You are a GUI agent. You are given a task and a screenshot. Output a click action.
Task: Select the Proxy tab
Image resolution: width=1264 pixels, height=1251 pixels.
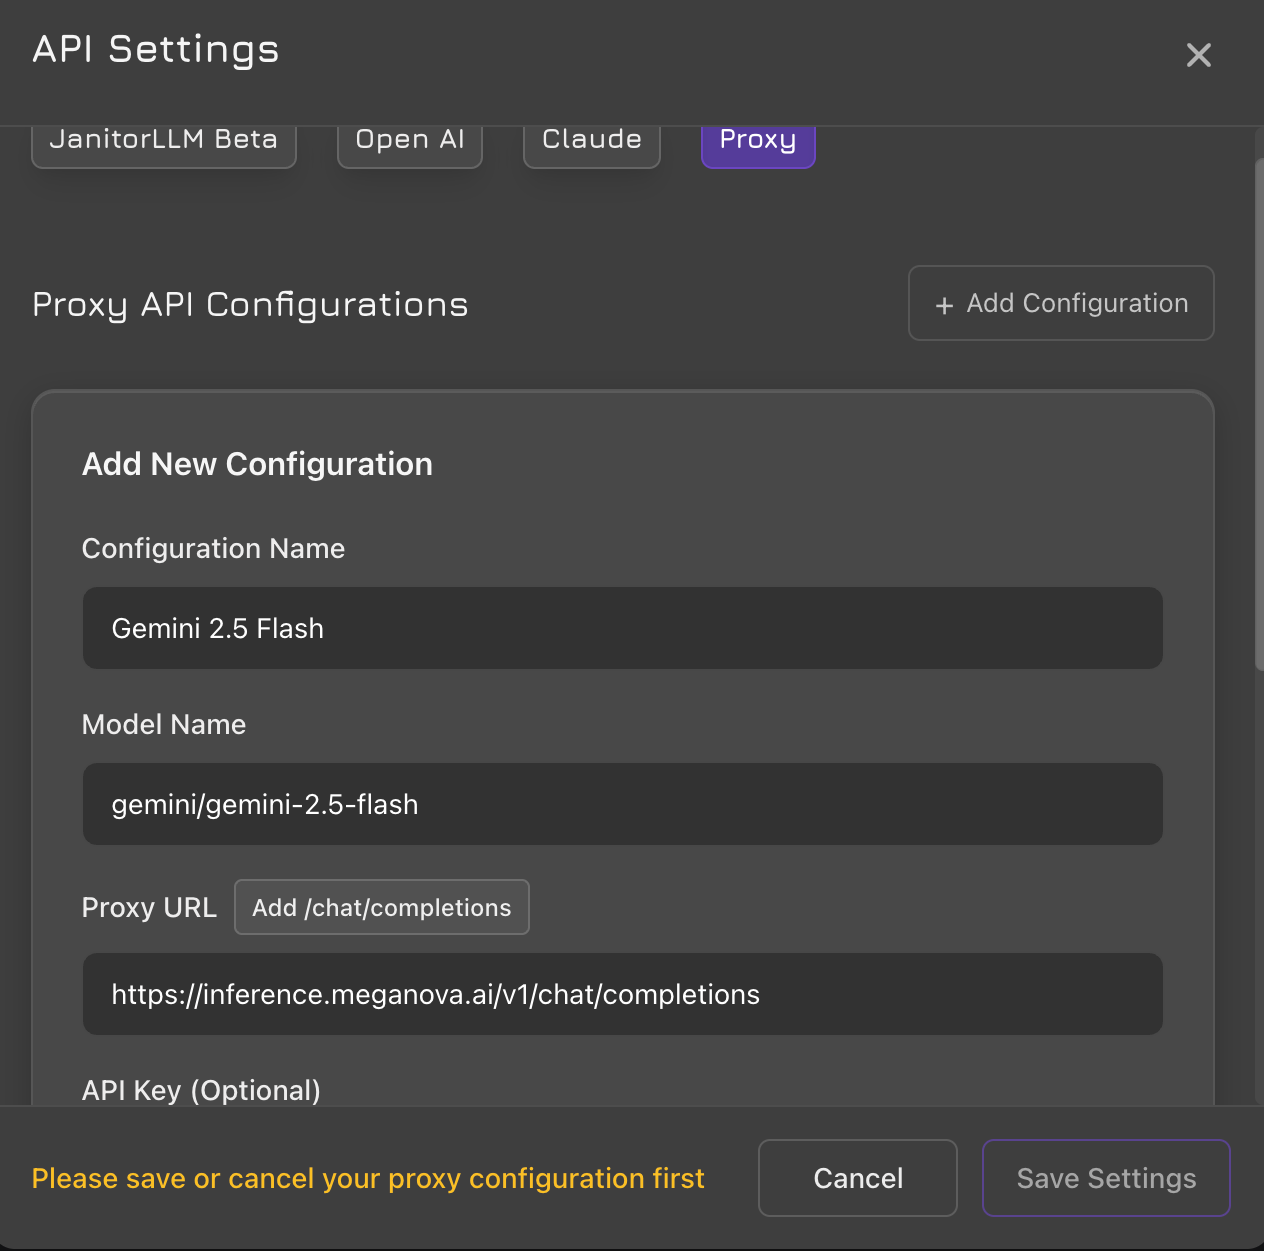(x=758, y=141)
